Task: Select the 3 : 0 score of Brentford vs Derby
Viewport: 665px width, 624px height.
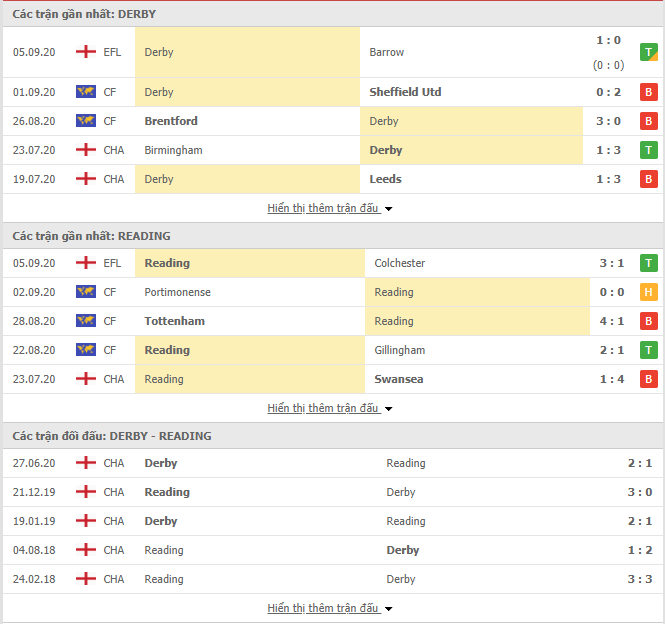Action: [608, 121]
